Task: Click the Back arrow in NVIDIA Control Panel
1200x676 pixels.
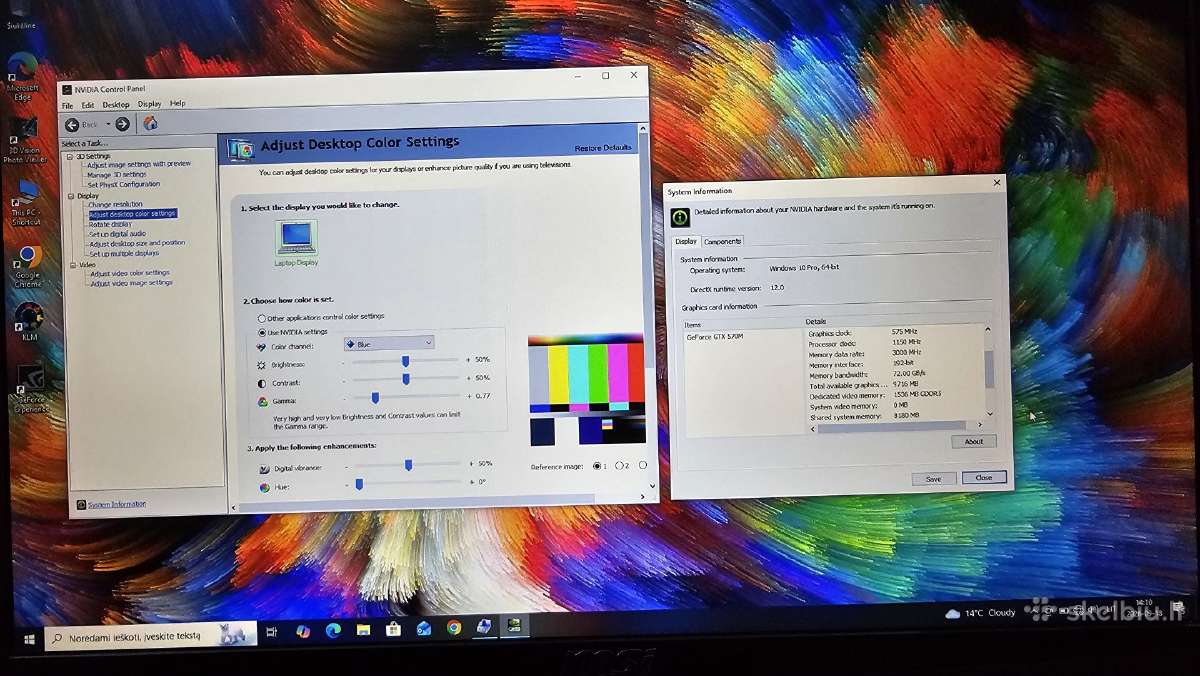Action: tap(72, 125)
